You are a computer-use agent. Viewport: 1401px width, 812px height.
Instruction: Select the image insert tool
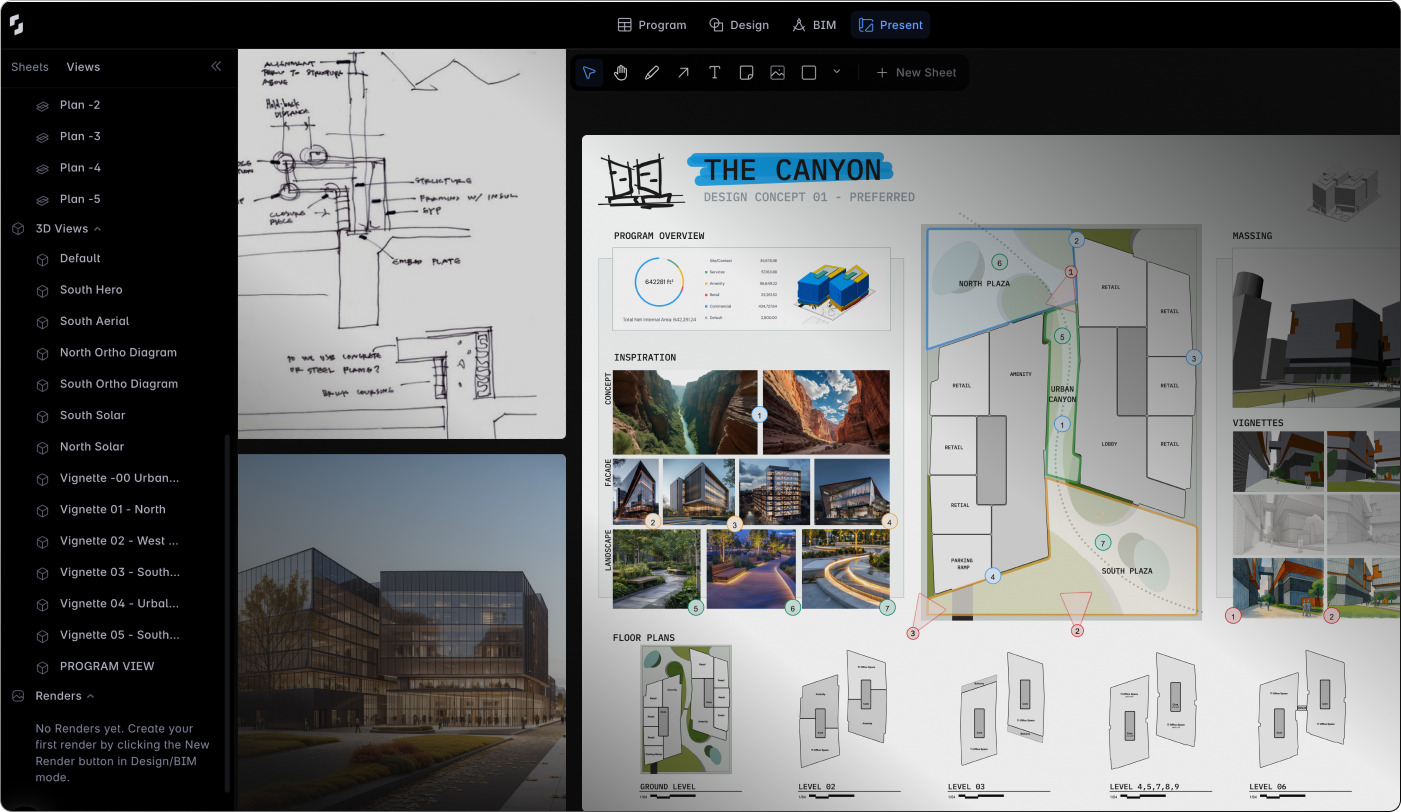pos(777,71)
